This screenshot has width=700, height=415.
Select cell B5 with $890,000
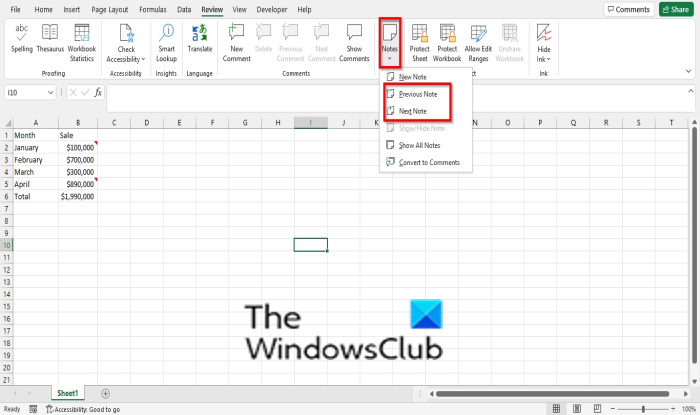click(78, 184)
